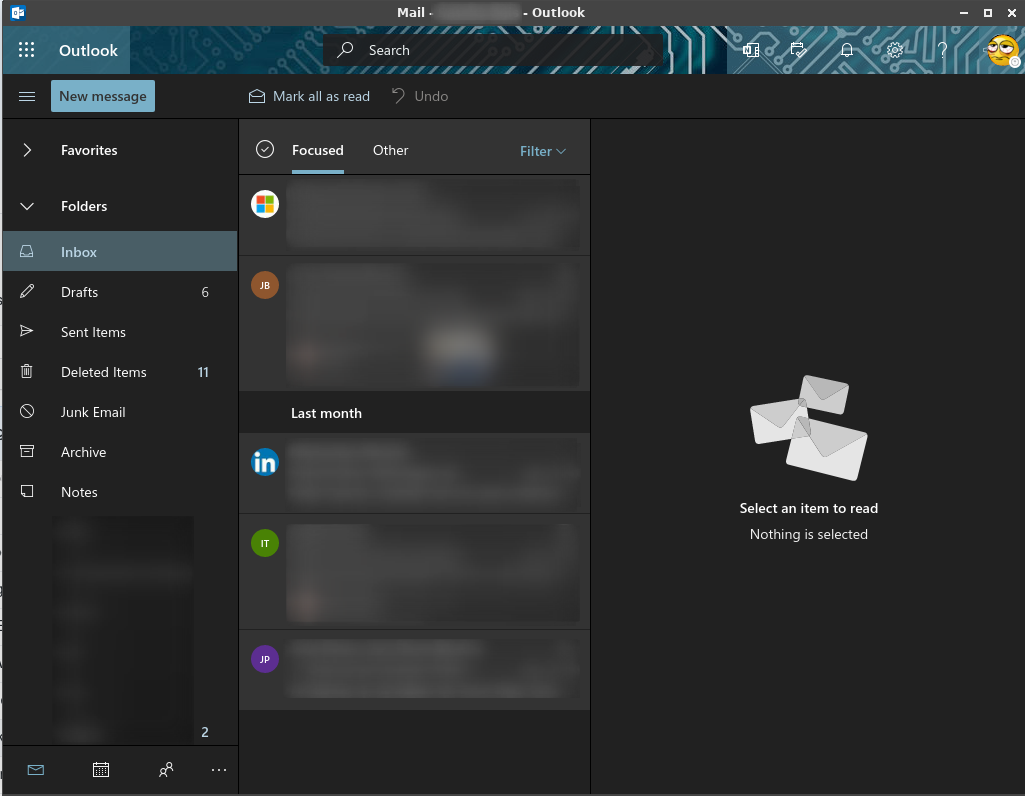Switch to the Other tab
The image size is (1025, 796).
click(x=390, y=150)
